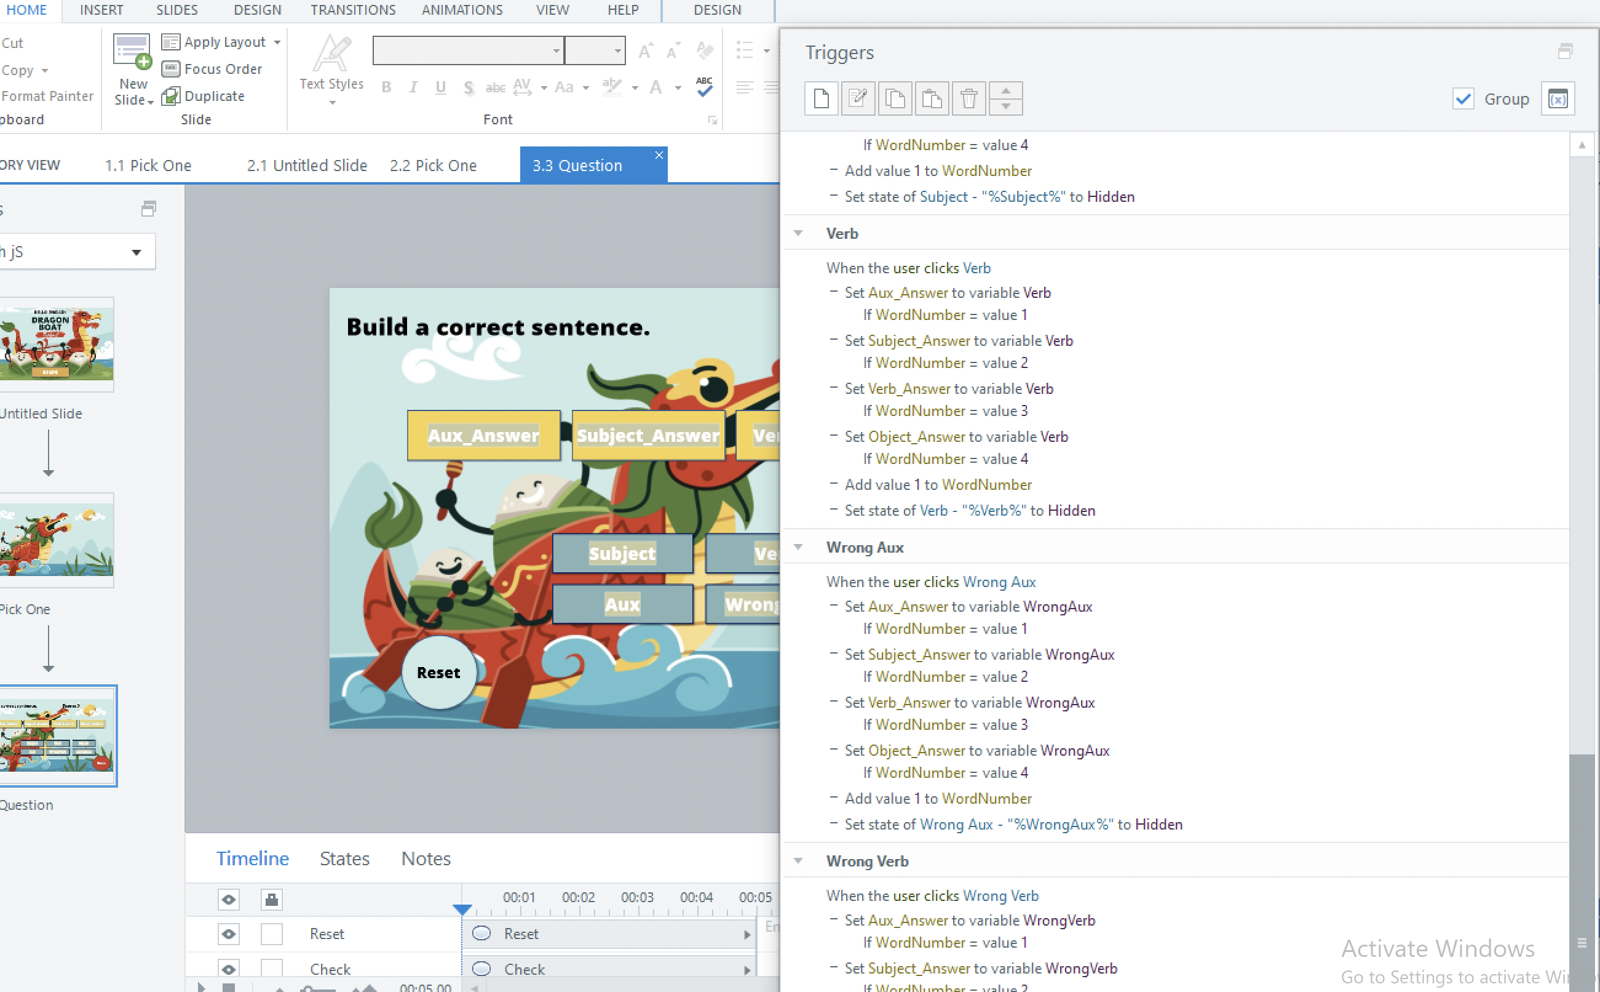Click the Focus Order button
The height and width of the screenshot is (992, 1600).
pos(212,69)
